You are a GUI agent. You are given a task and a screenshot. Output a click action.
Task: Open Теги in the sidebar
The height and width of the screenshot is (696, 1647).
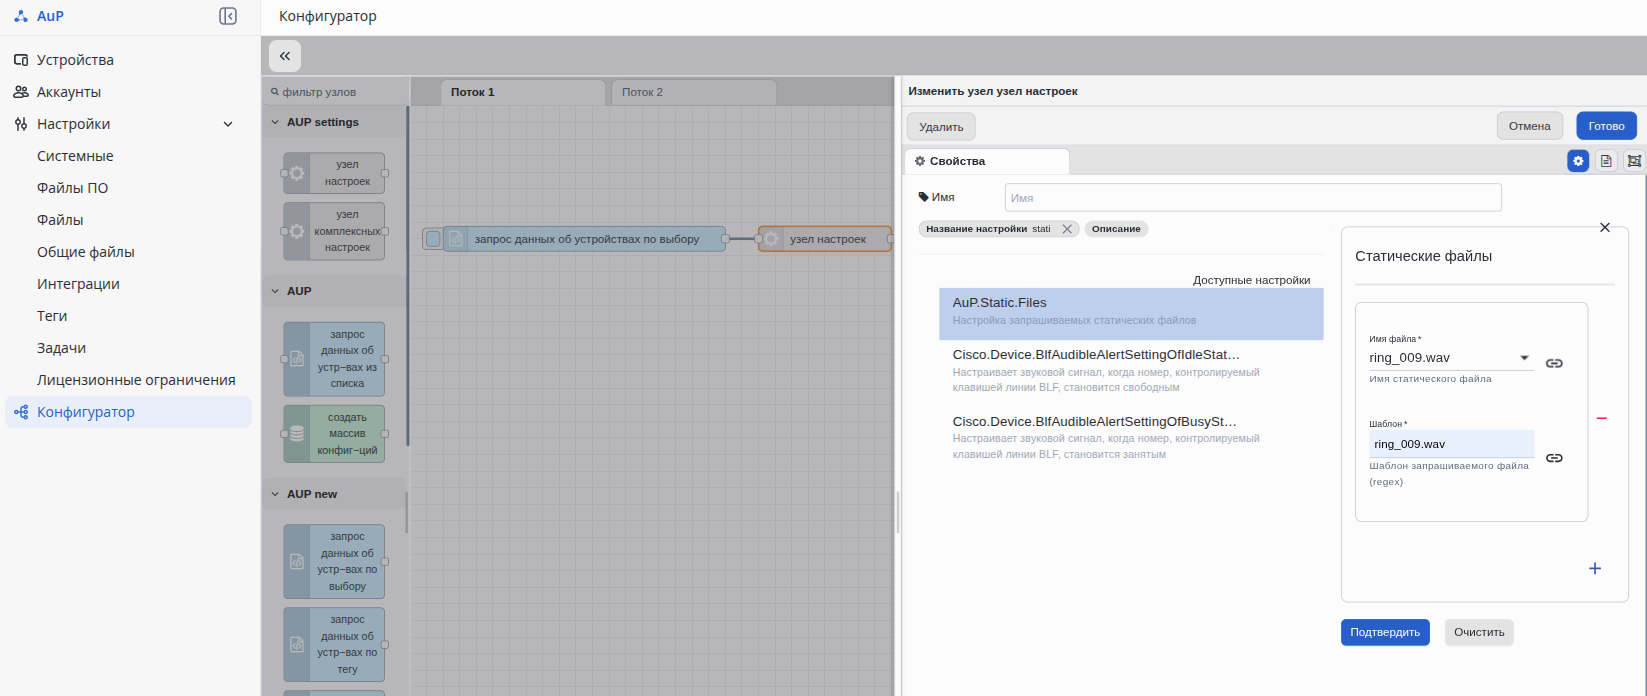(x=52, y=316)
